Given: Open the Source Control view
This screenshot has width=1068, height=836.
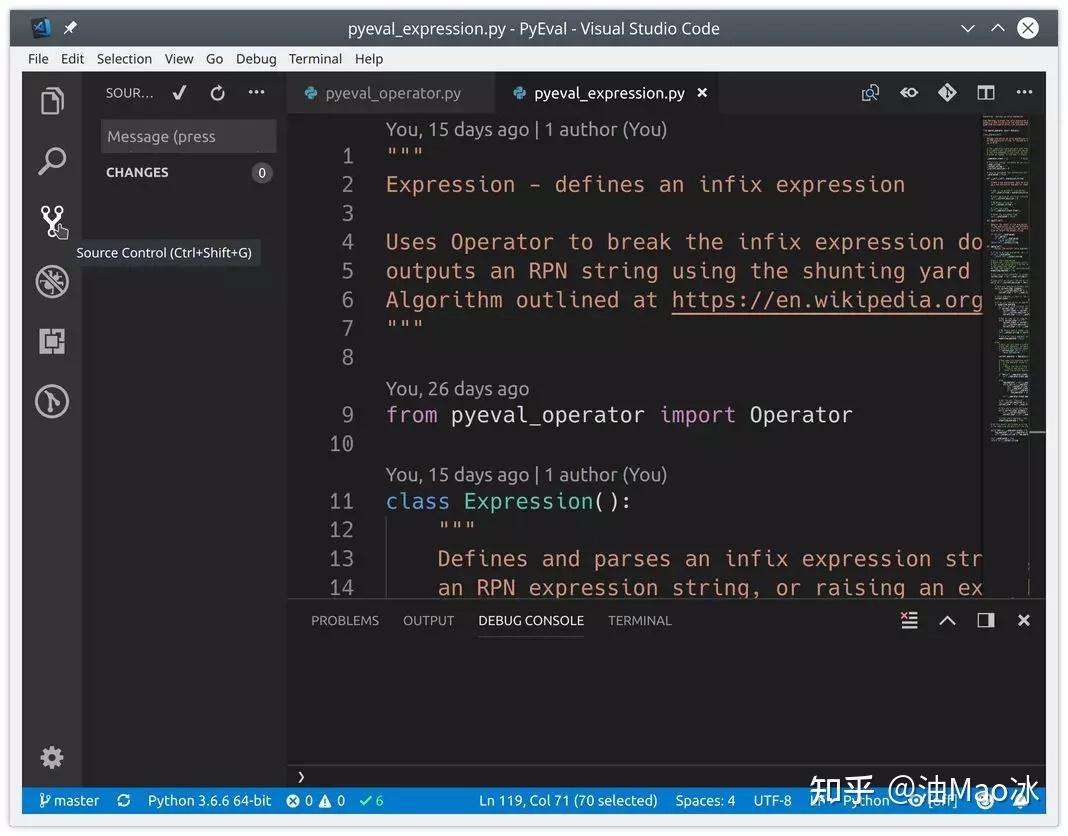Looking at the screenshot, I should (52, 221).
